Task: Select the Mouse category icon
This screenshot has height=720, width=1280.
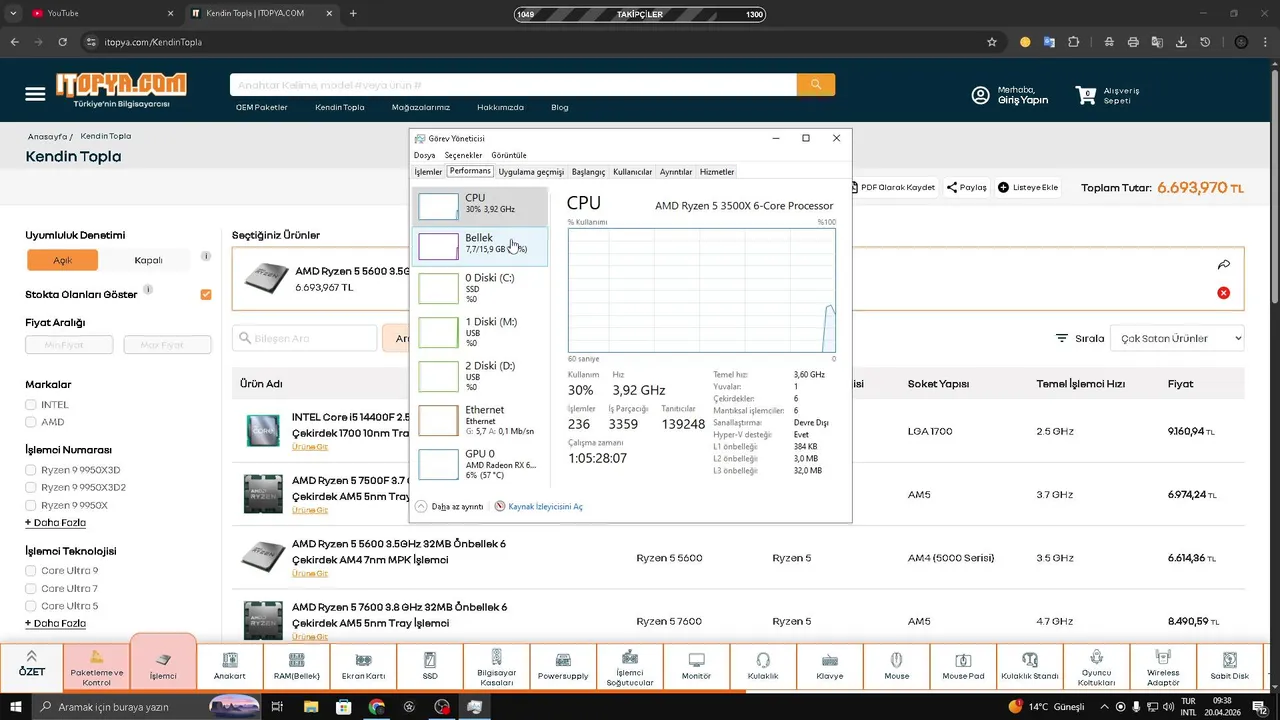Action: [x=897, y=667]
